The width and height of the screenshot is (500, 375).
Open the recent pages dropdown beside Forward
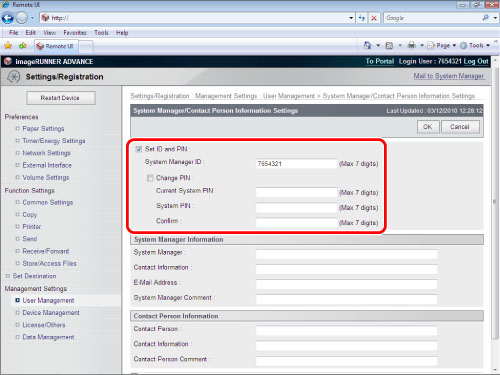(x=32, y=18)
